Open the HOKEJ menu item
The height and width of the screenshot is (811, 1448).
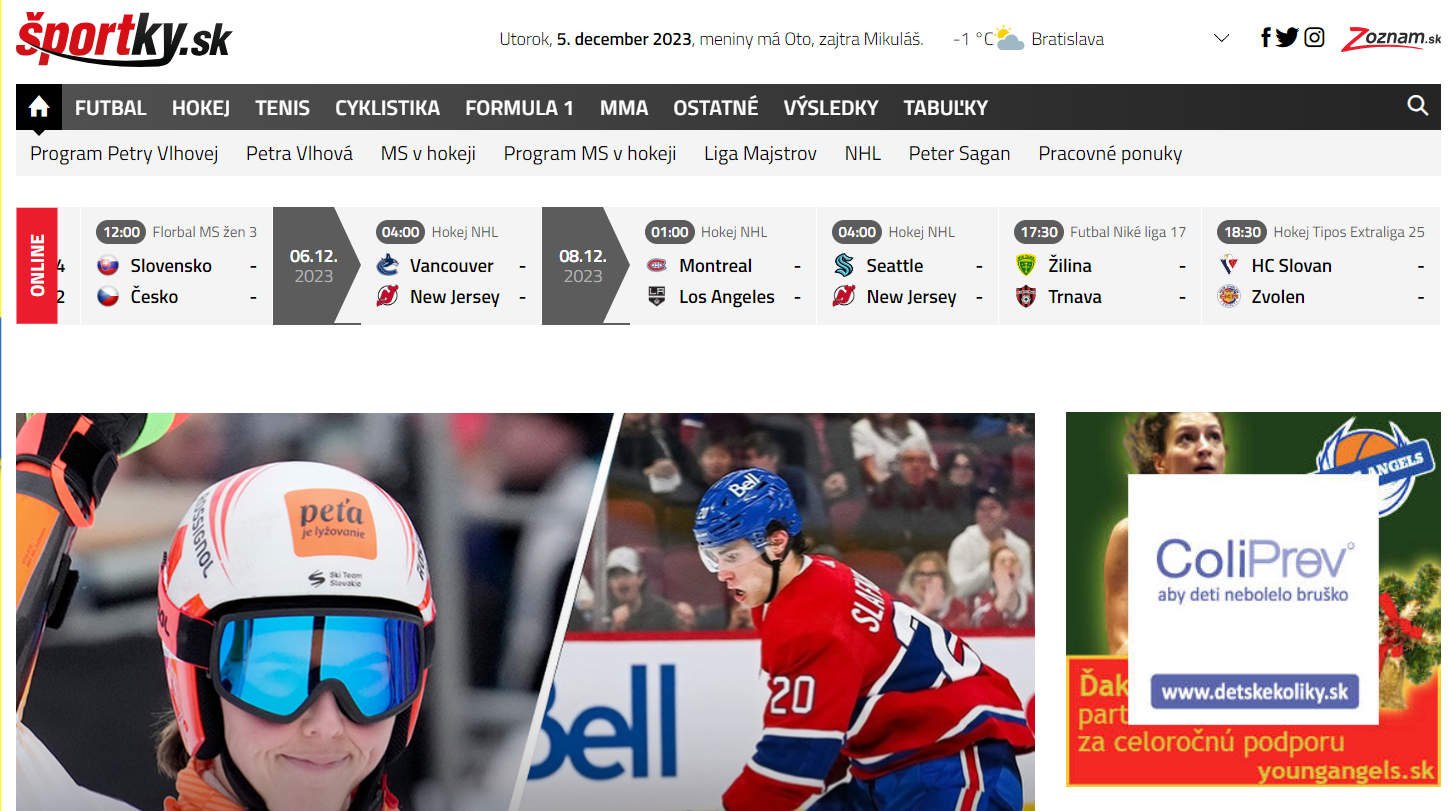tap(201, 107)
